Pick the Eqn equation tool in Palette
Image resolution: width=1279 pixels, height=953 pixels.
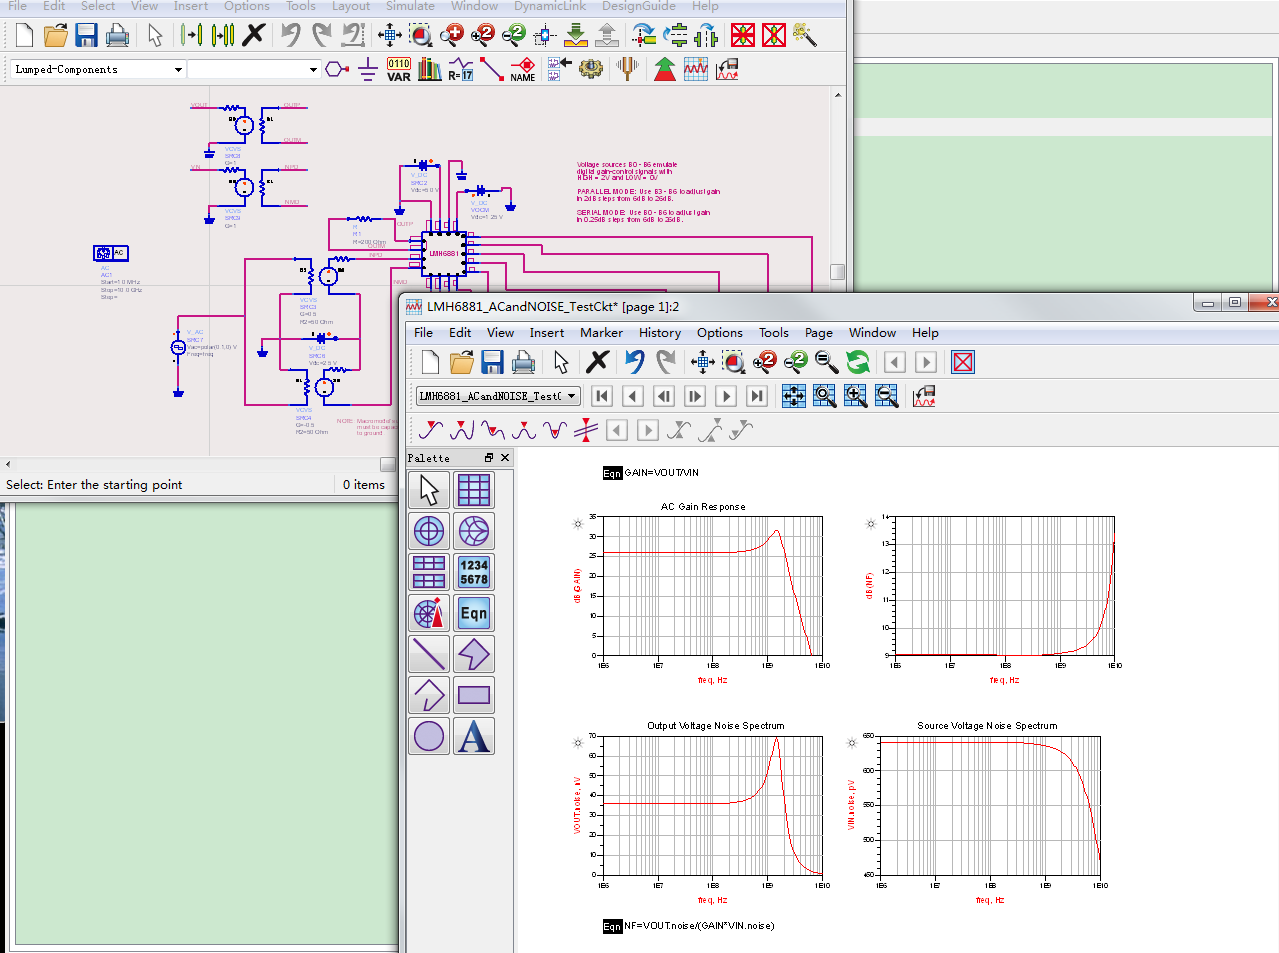[474, 613]
